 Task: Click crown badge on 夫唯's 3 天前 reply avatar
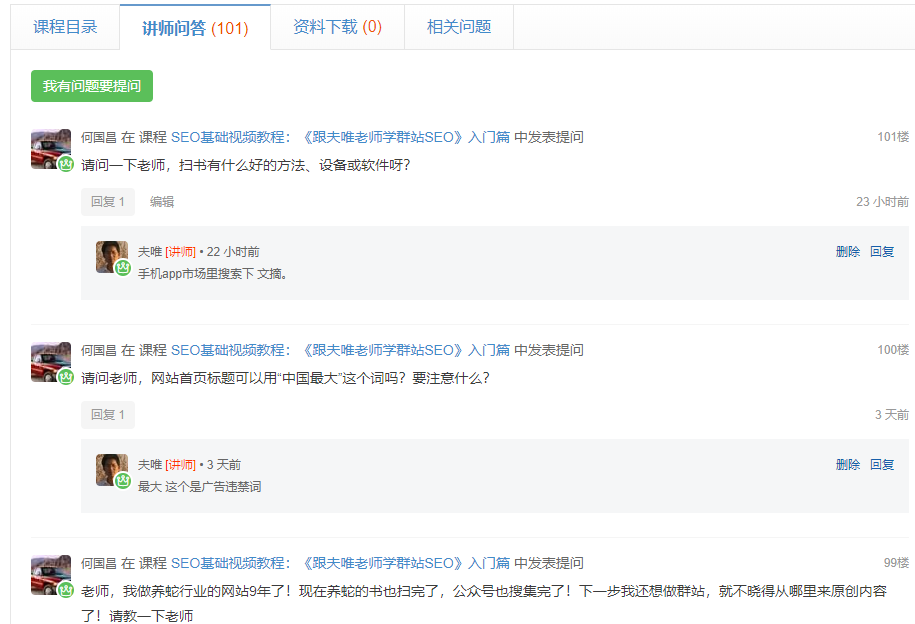coord(123,481)
